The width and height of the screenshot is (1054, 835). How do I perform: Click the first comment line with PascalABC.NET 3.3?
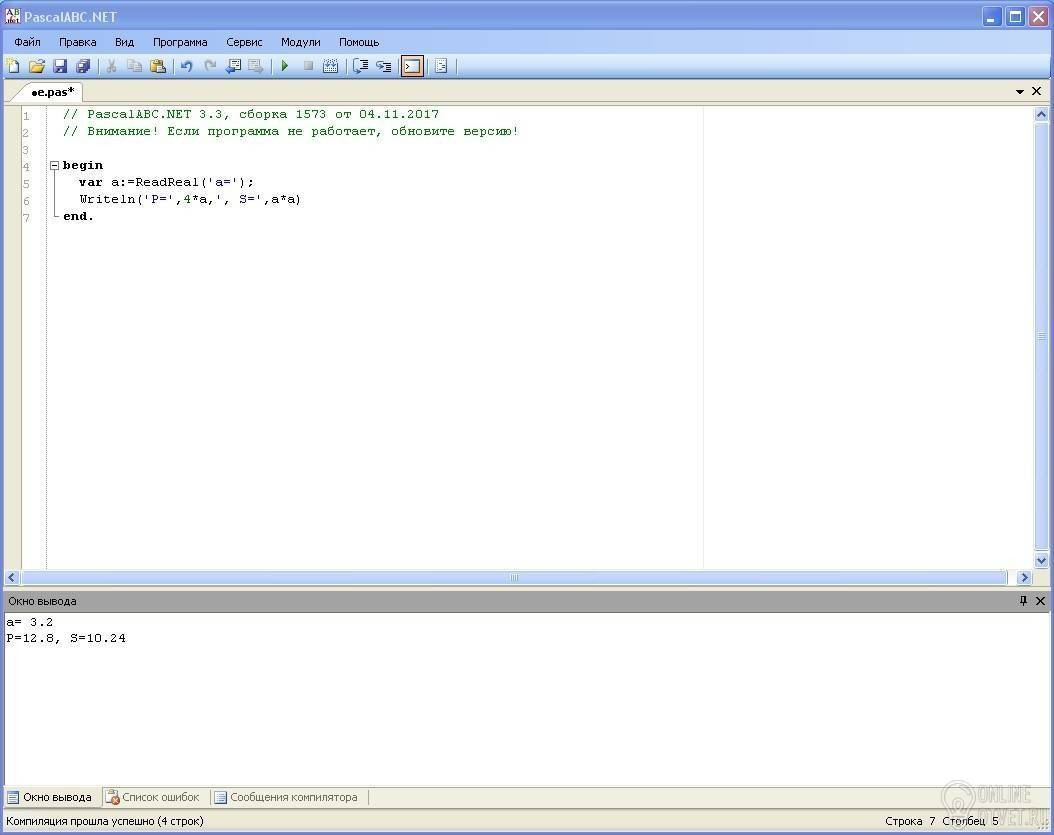click(x=251, y=114)
